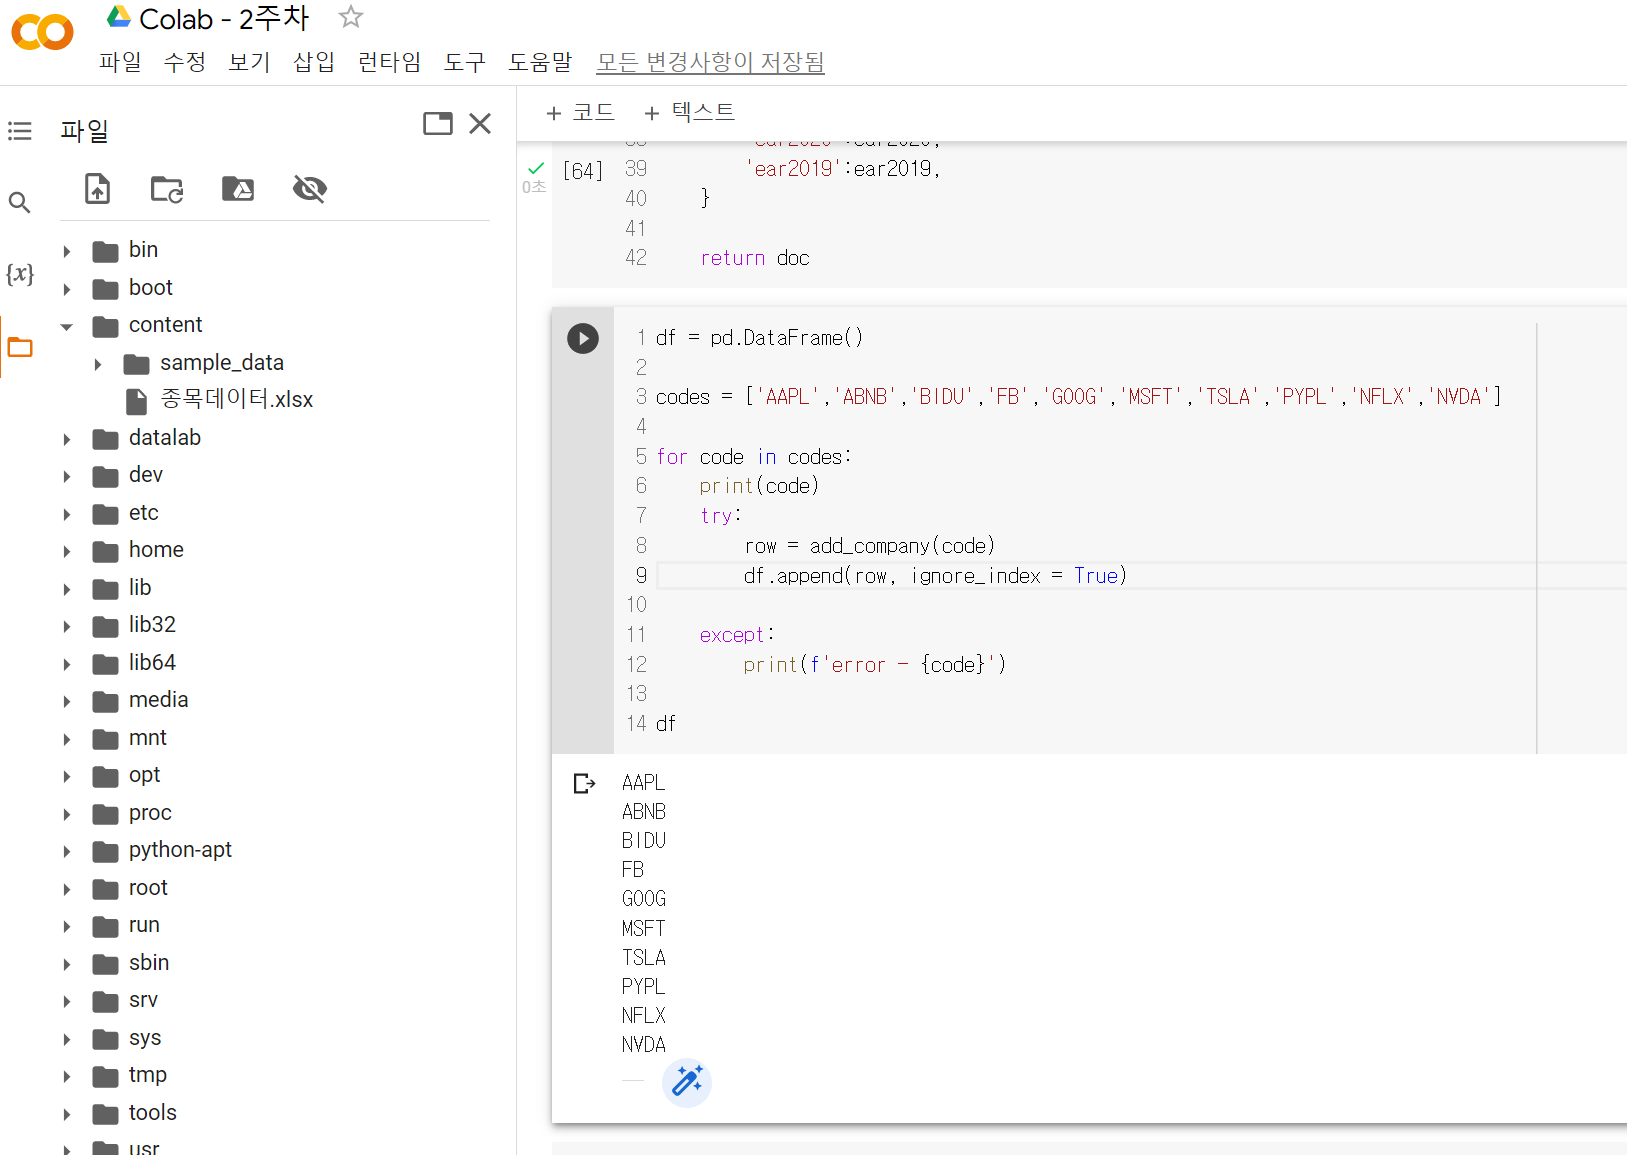
Task: Click the 'return doc' code line
Action: click(755, 258)
